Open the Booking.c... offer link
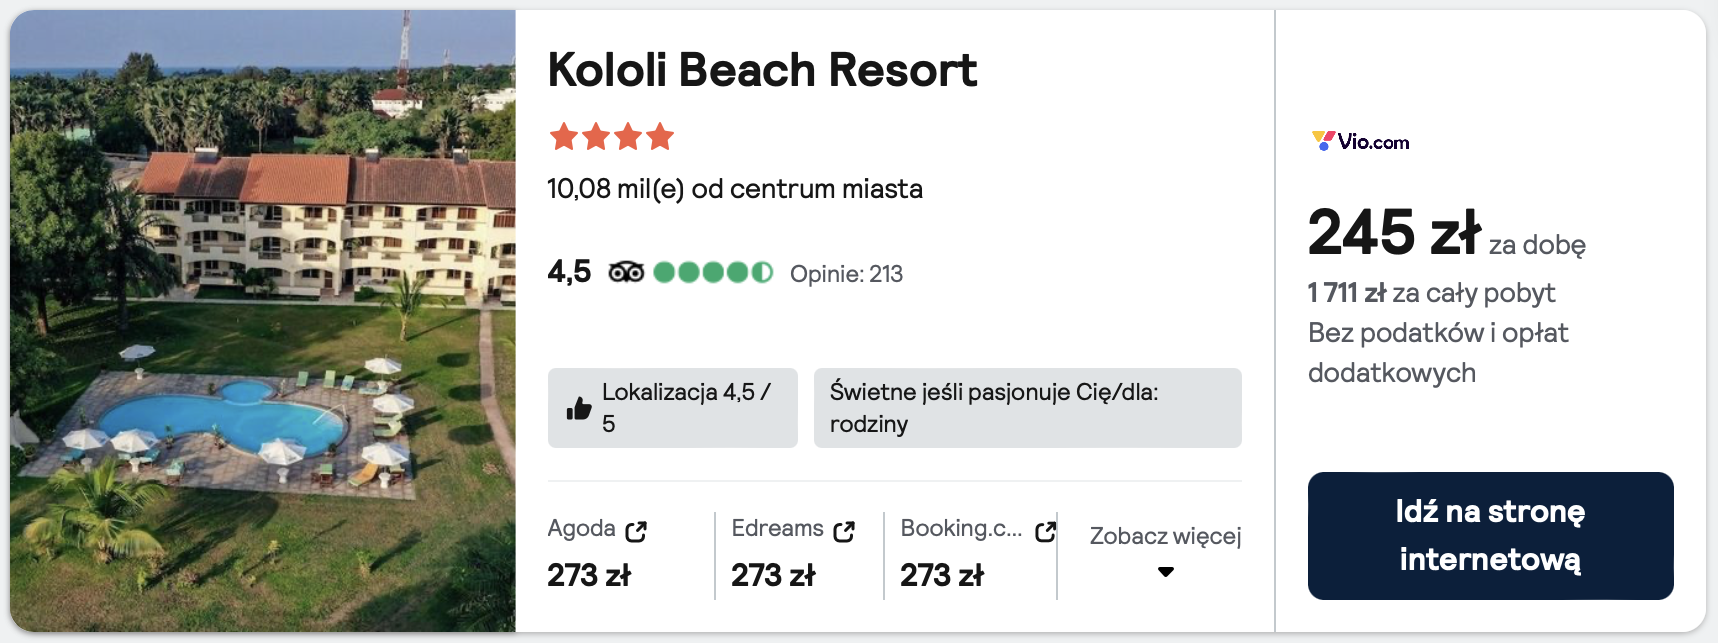Viewport: 1718px width, 643px height. tap(961, 528)
